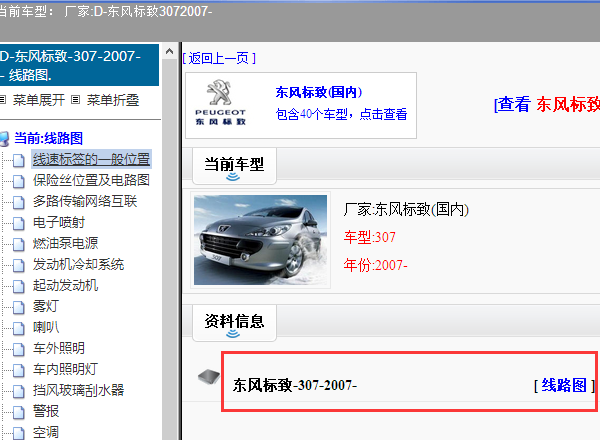
Task: Click the document icon beside 警报
Action: point(18,413)
